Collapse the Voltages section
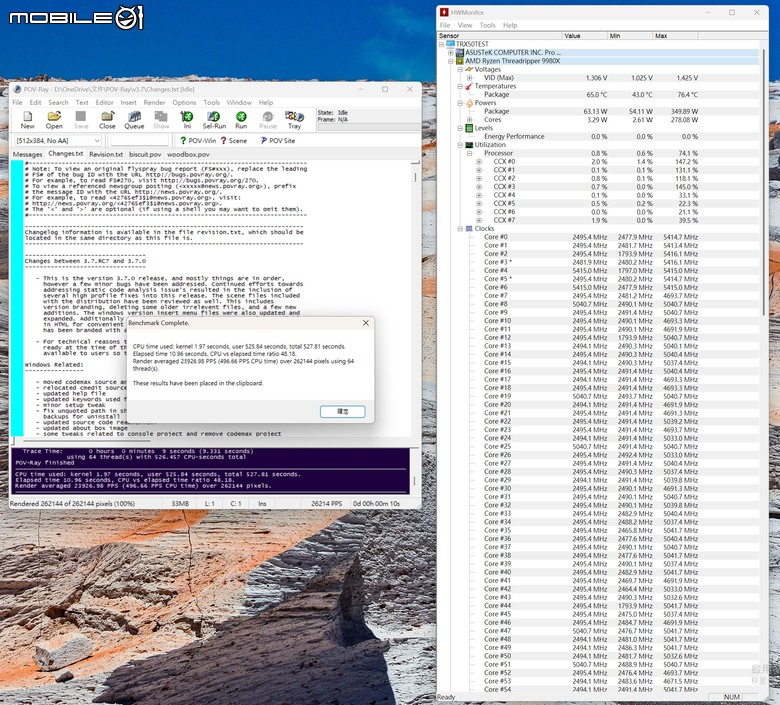The height and width of the screenshot is (705, 780). [x=460, y=69]
